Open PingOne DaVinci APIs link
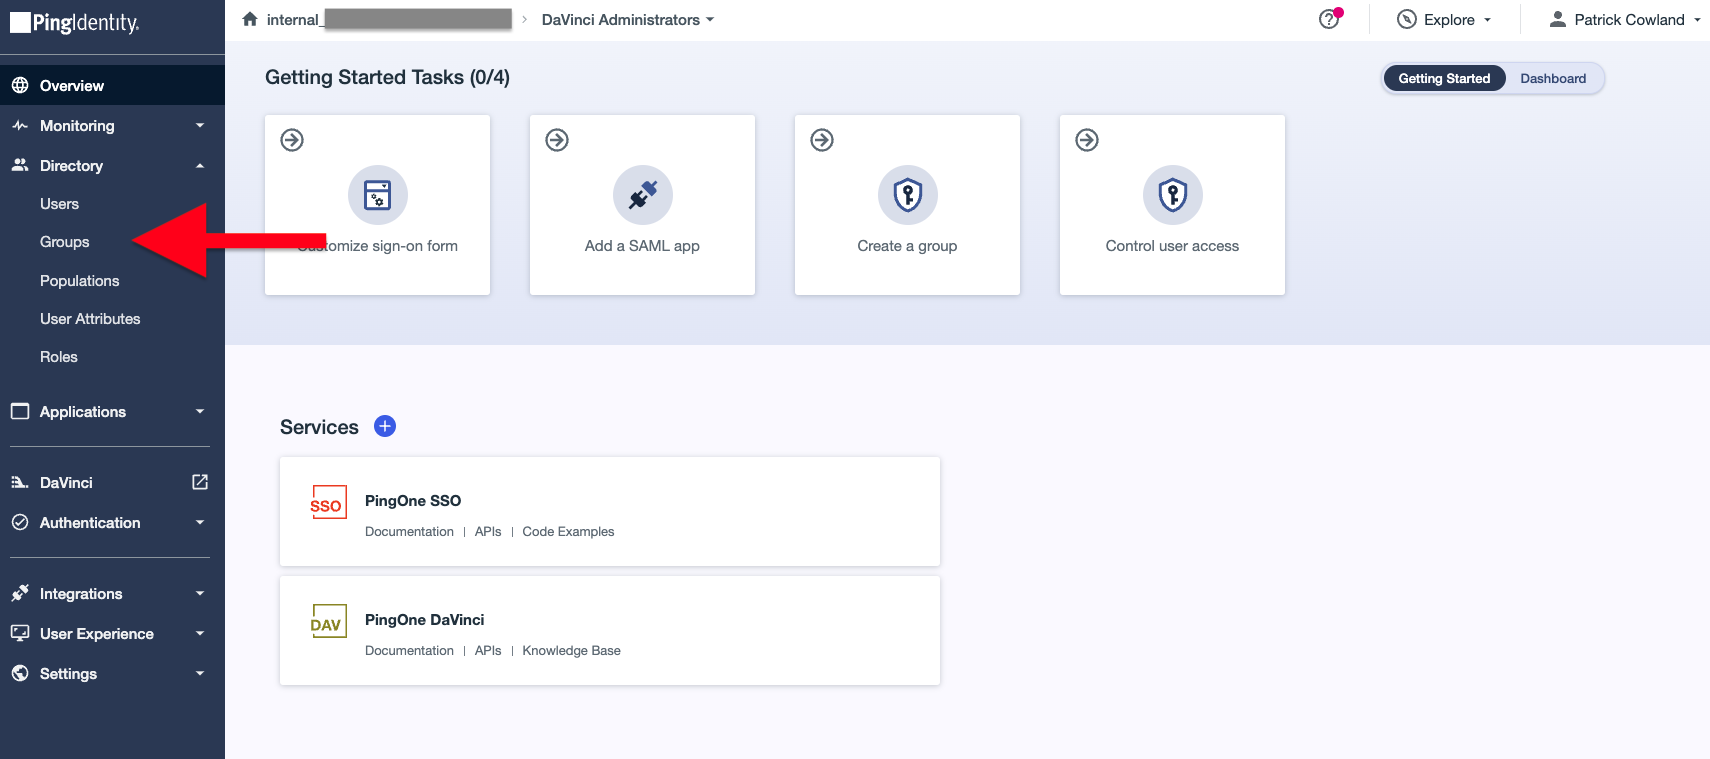The width and height of the screenshot is (1710, 759). 488,650
